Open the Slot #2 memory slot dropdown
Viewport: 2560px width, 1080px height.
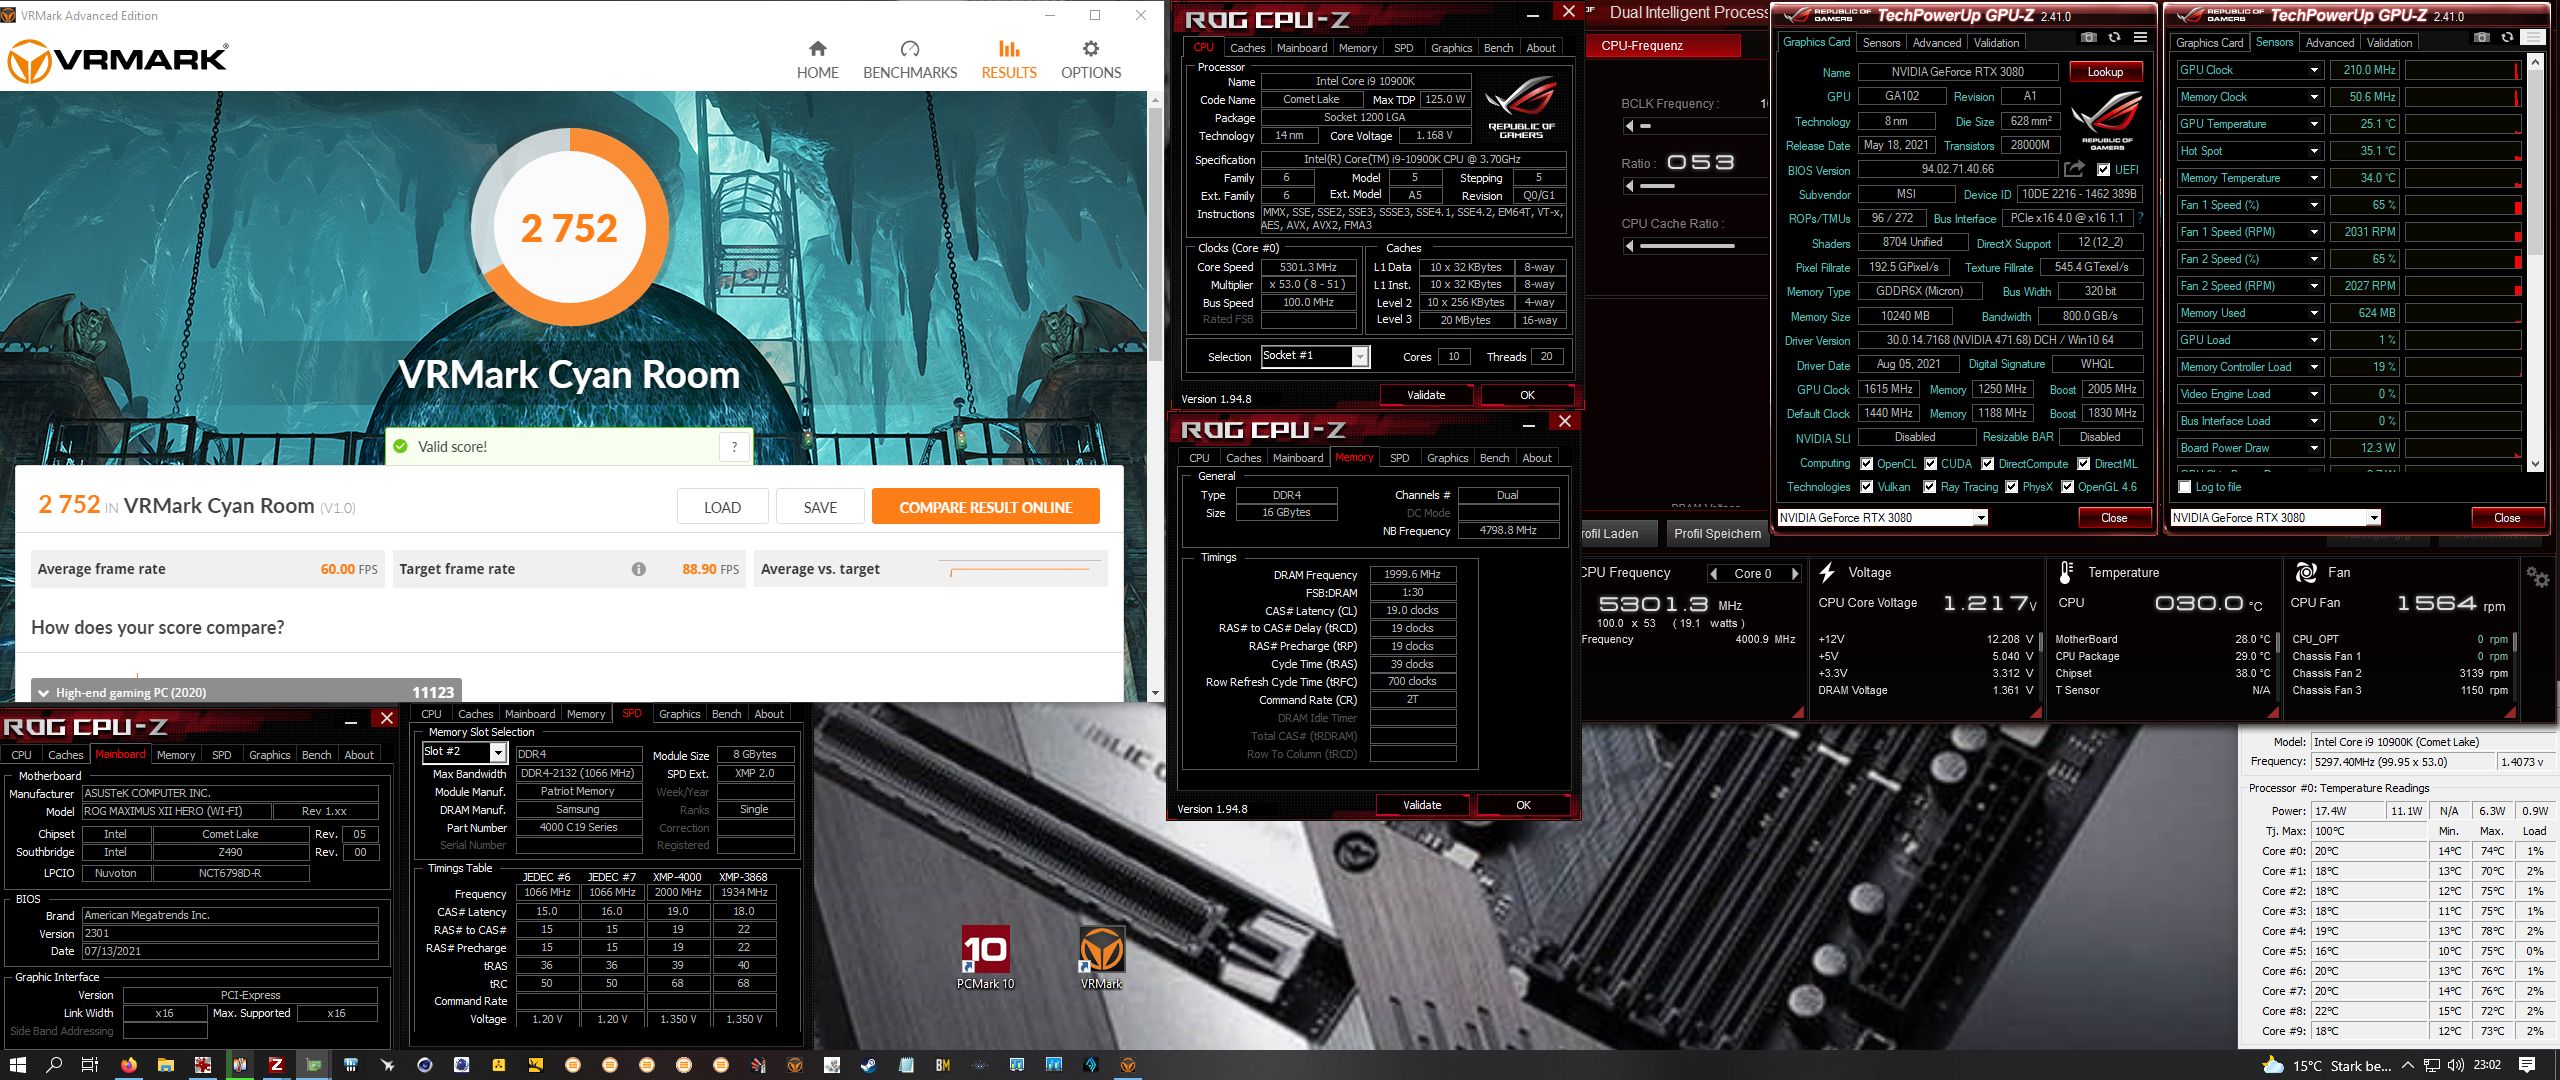coord(498,752)
